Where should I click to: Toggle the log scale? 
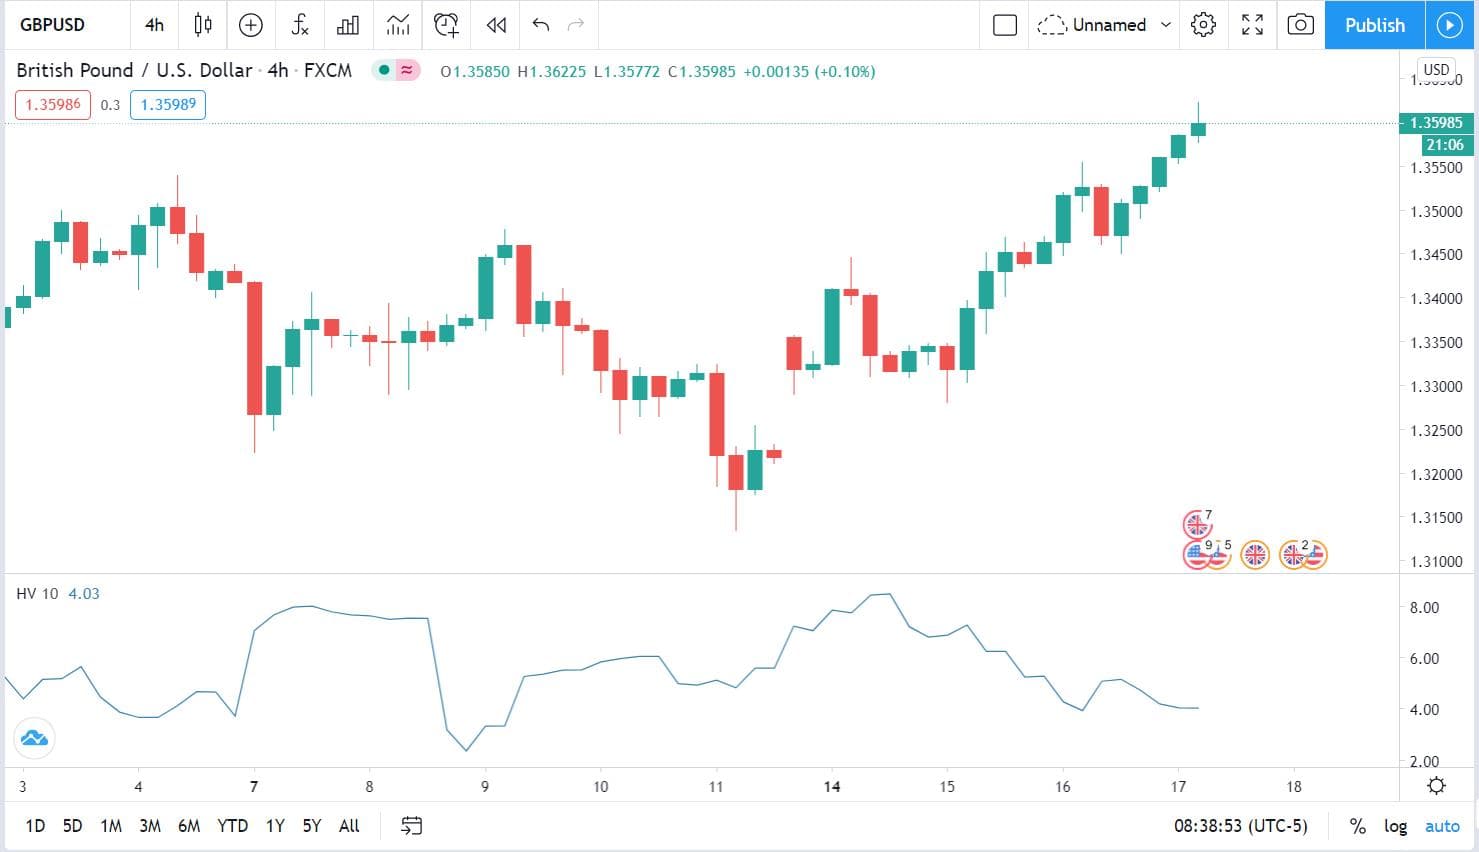1395,826
